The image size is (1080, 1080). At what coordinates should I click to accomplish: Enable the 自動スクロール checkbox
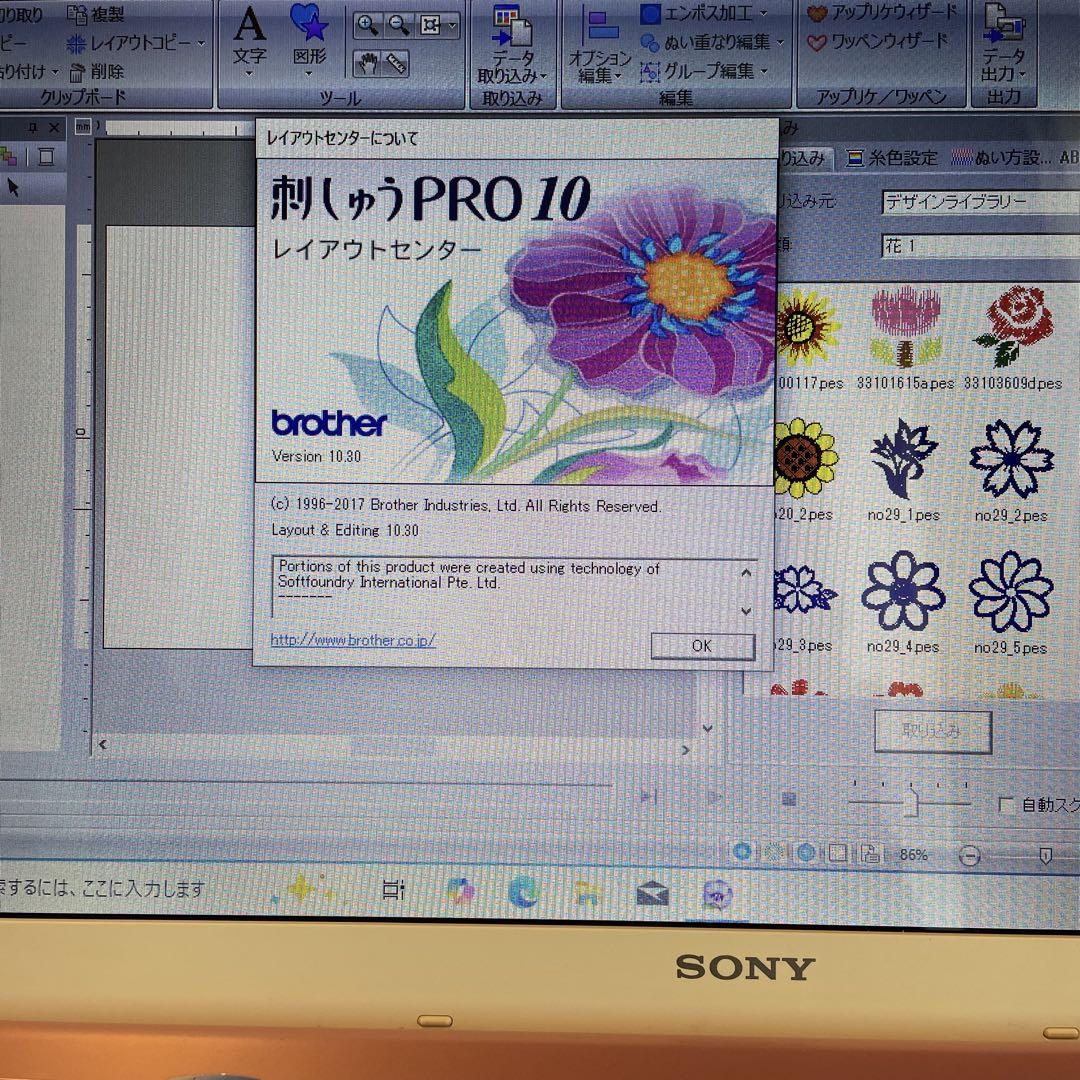[x=1006, y=804]
